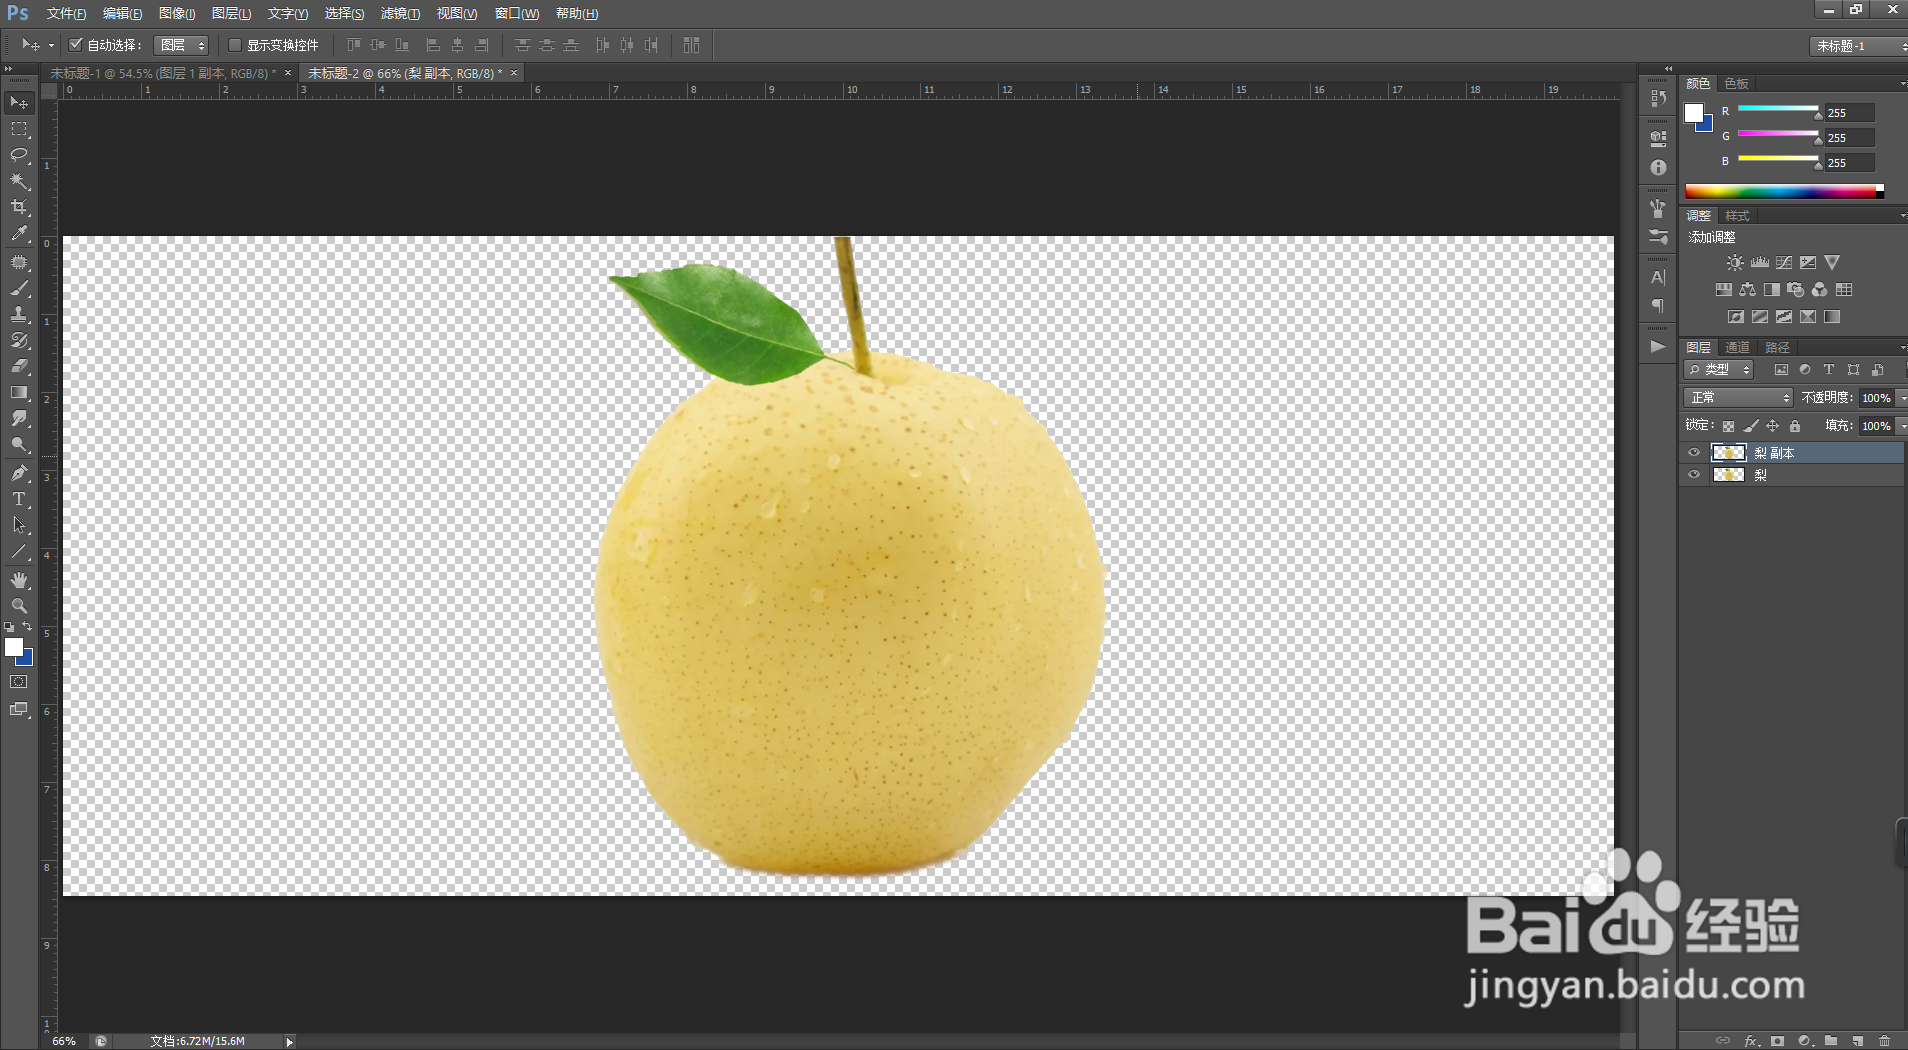Enable the 显示变换控件 checkbox
The height and width of the screenshot is (1050, 1908).
[x=235, y=45]
